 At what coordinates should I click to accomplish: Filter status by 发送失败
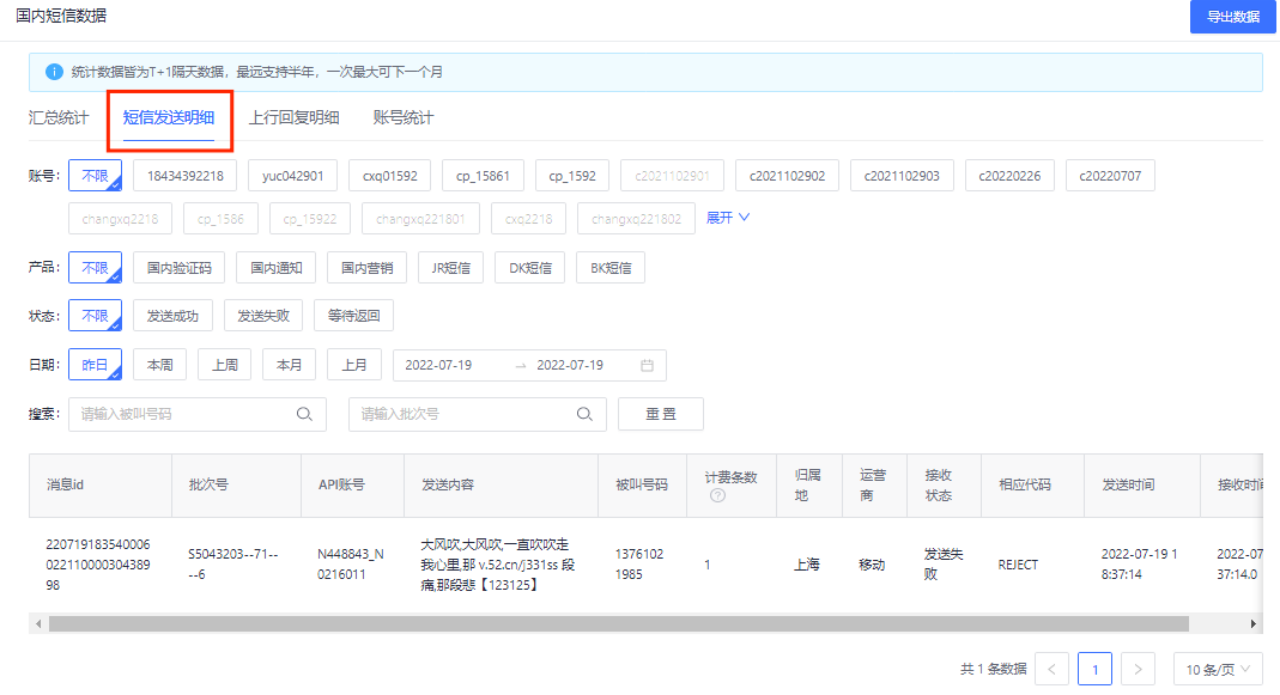(263, 316)
